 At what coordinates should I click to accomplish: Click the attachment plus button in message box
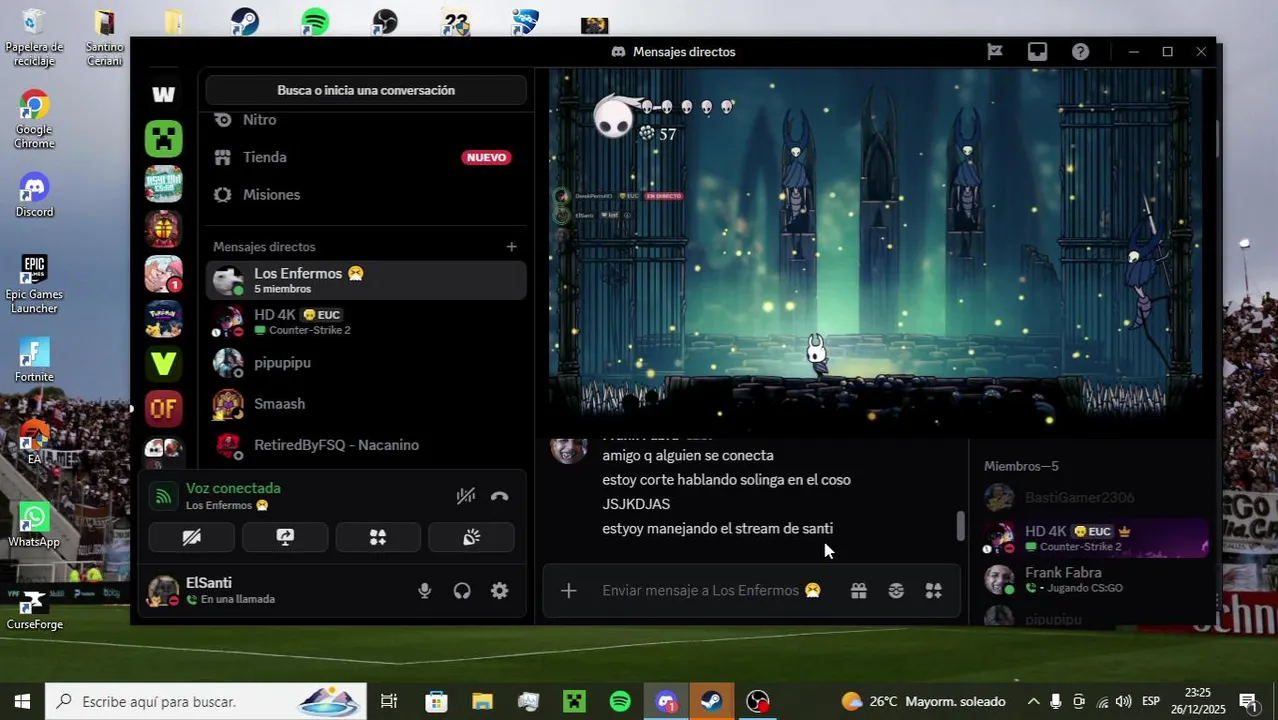point(568,591)
